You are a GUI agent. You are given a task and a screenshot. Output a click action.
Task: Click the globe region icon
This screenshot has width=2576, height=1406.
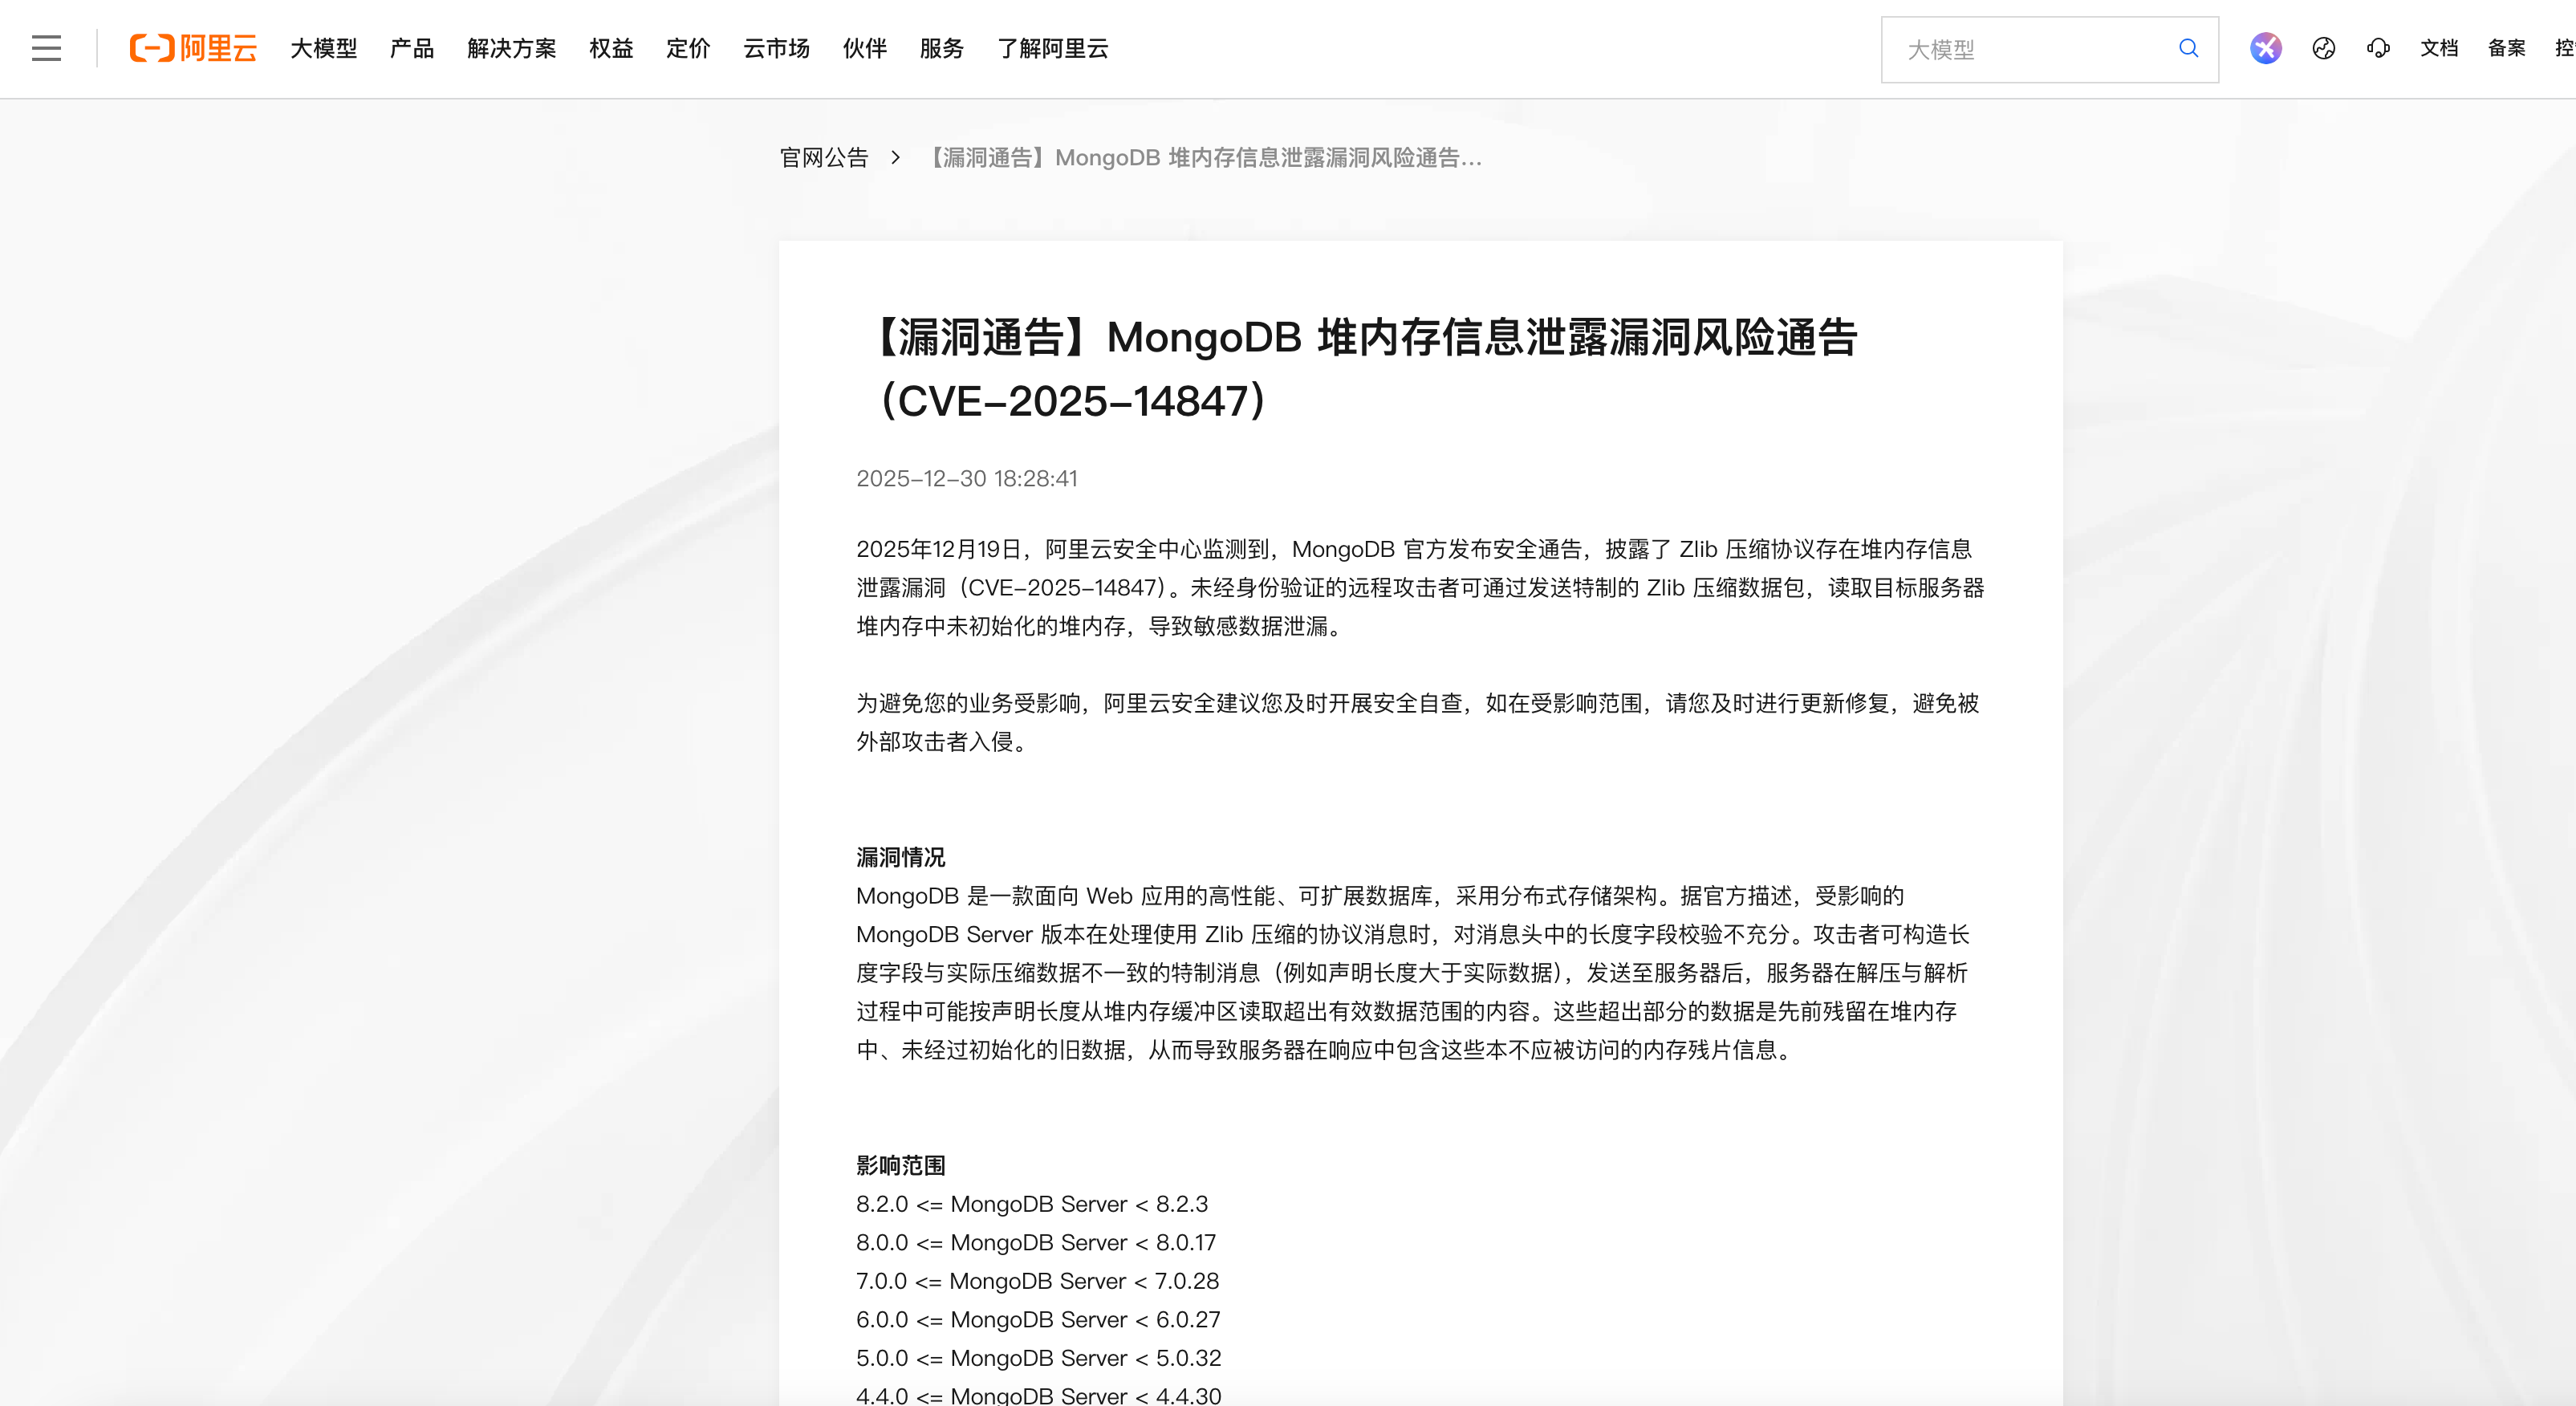tap(2323, 48)
